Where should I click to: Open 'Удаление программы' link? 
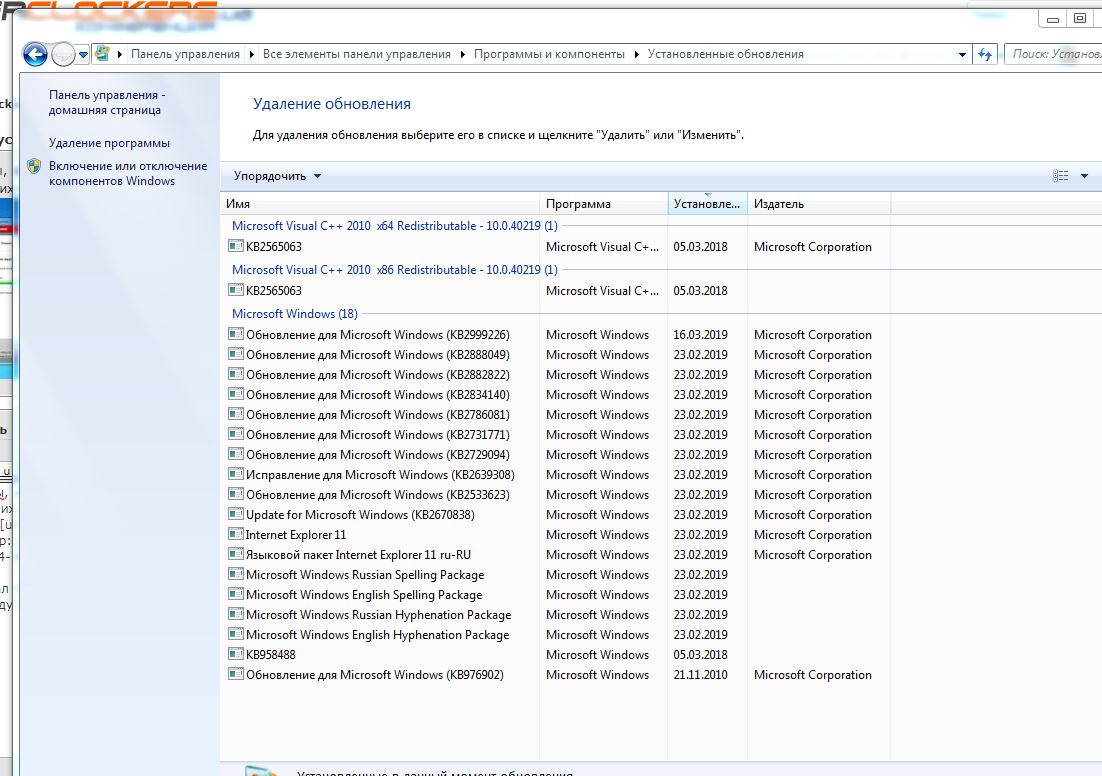[x=109, y=143]
